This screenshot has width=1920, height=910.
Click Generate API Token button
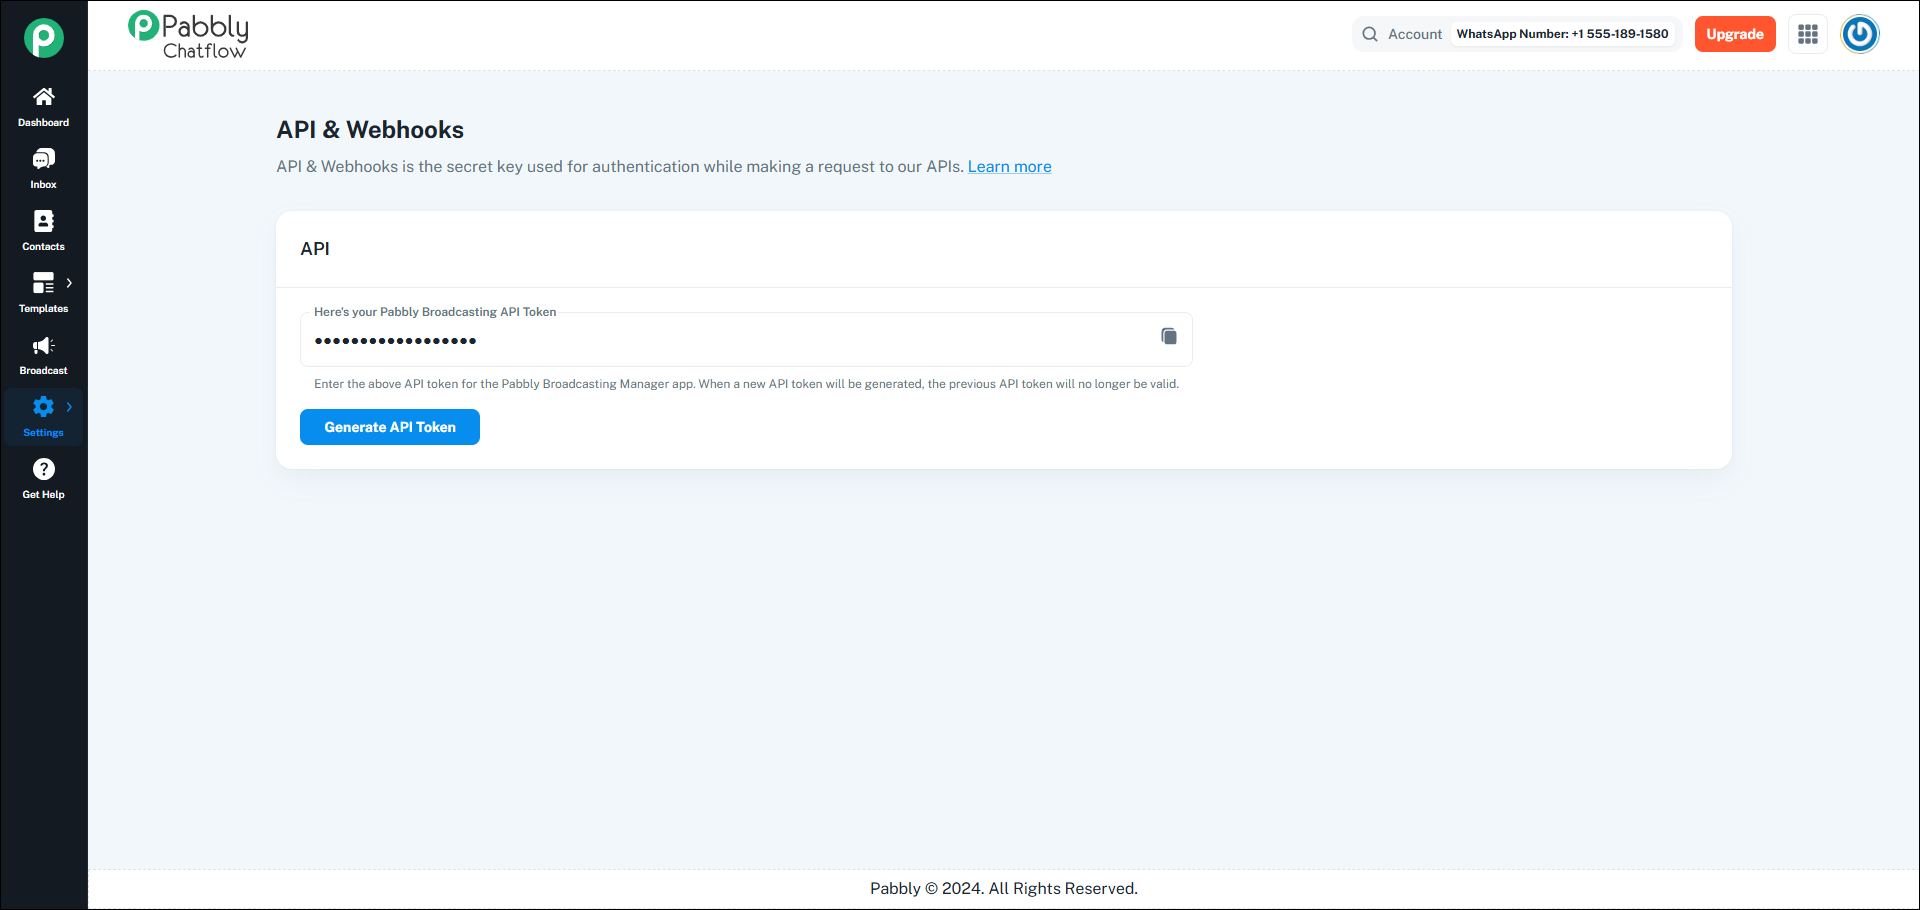(x=390, y=427)
